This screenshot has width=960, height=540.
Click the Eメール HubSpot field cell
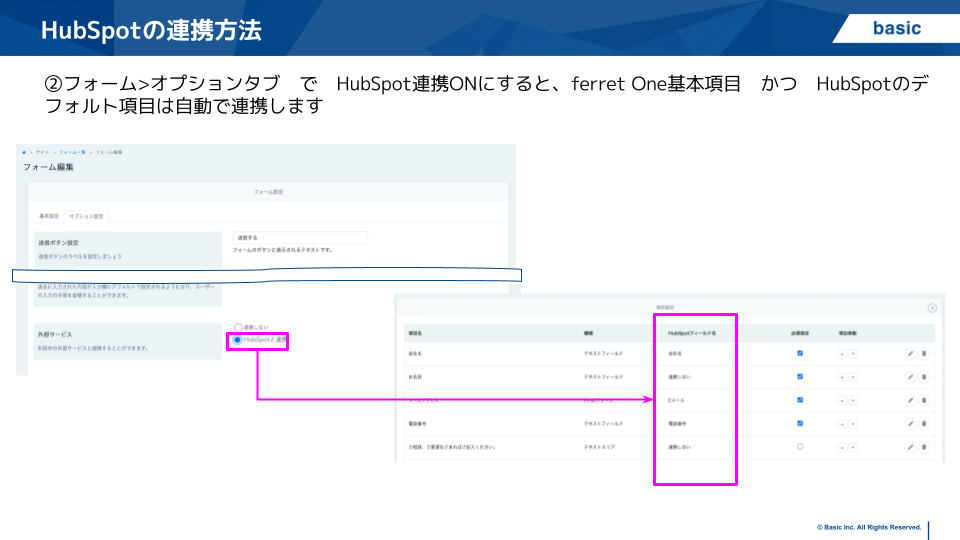pos(676,400)
